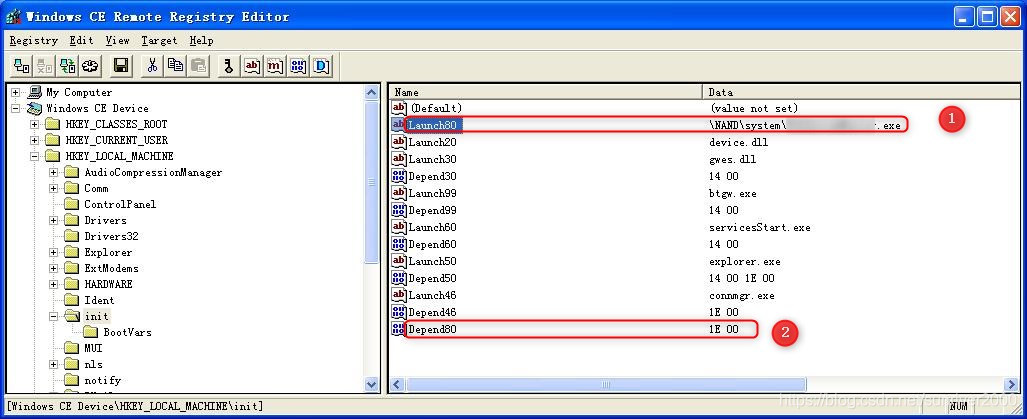Screen dimensions: 1027x419
Task: Click the string icon beside (Default)
Action: click(x=398, y=107)
